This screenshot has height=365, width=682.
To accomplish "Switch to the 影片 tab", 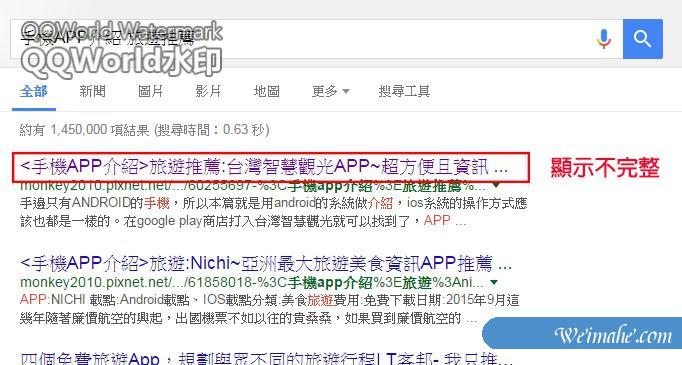I will [208, 91].
